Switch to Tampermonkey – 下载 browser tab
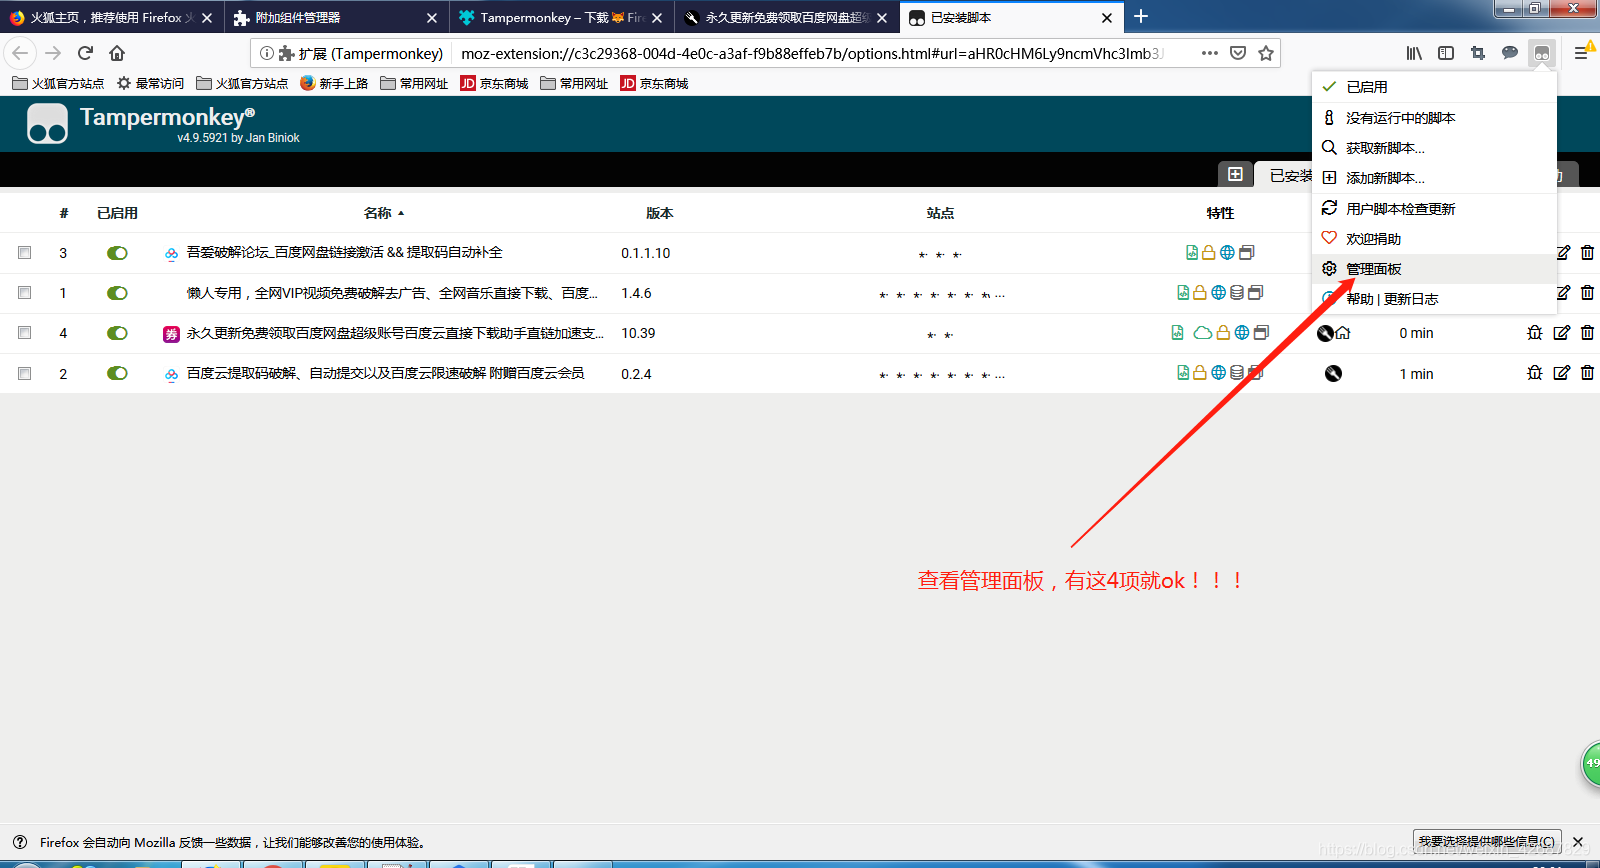 click(x=560, y=18)
